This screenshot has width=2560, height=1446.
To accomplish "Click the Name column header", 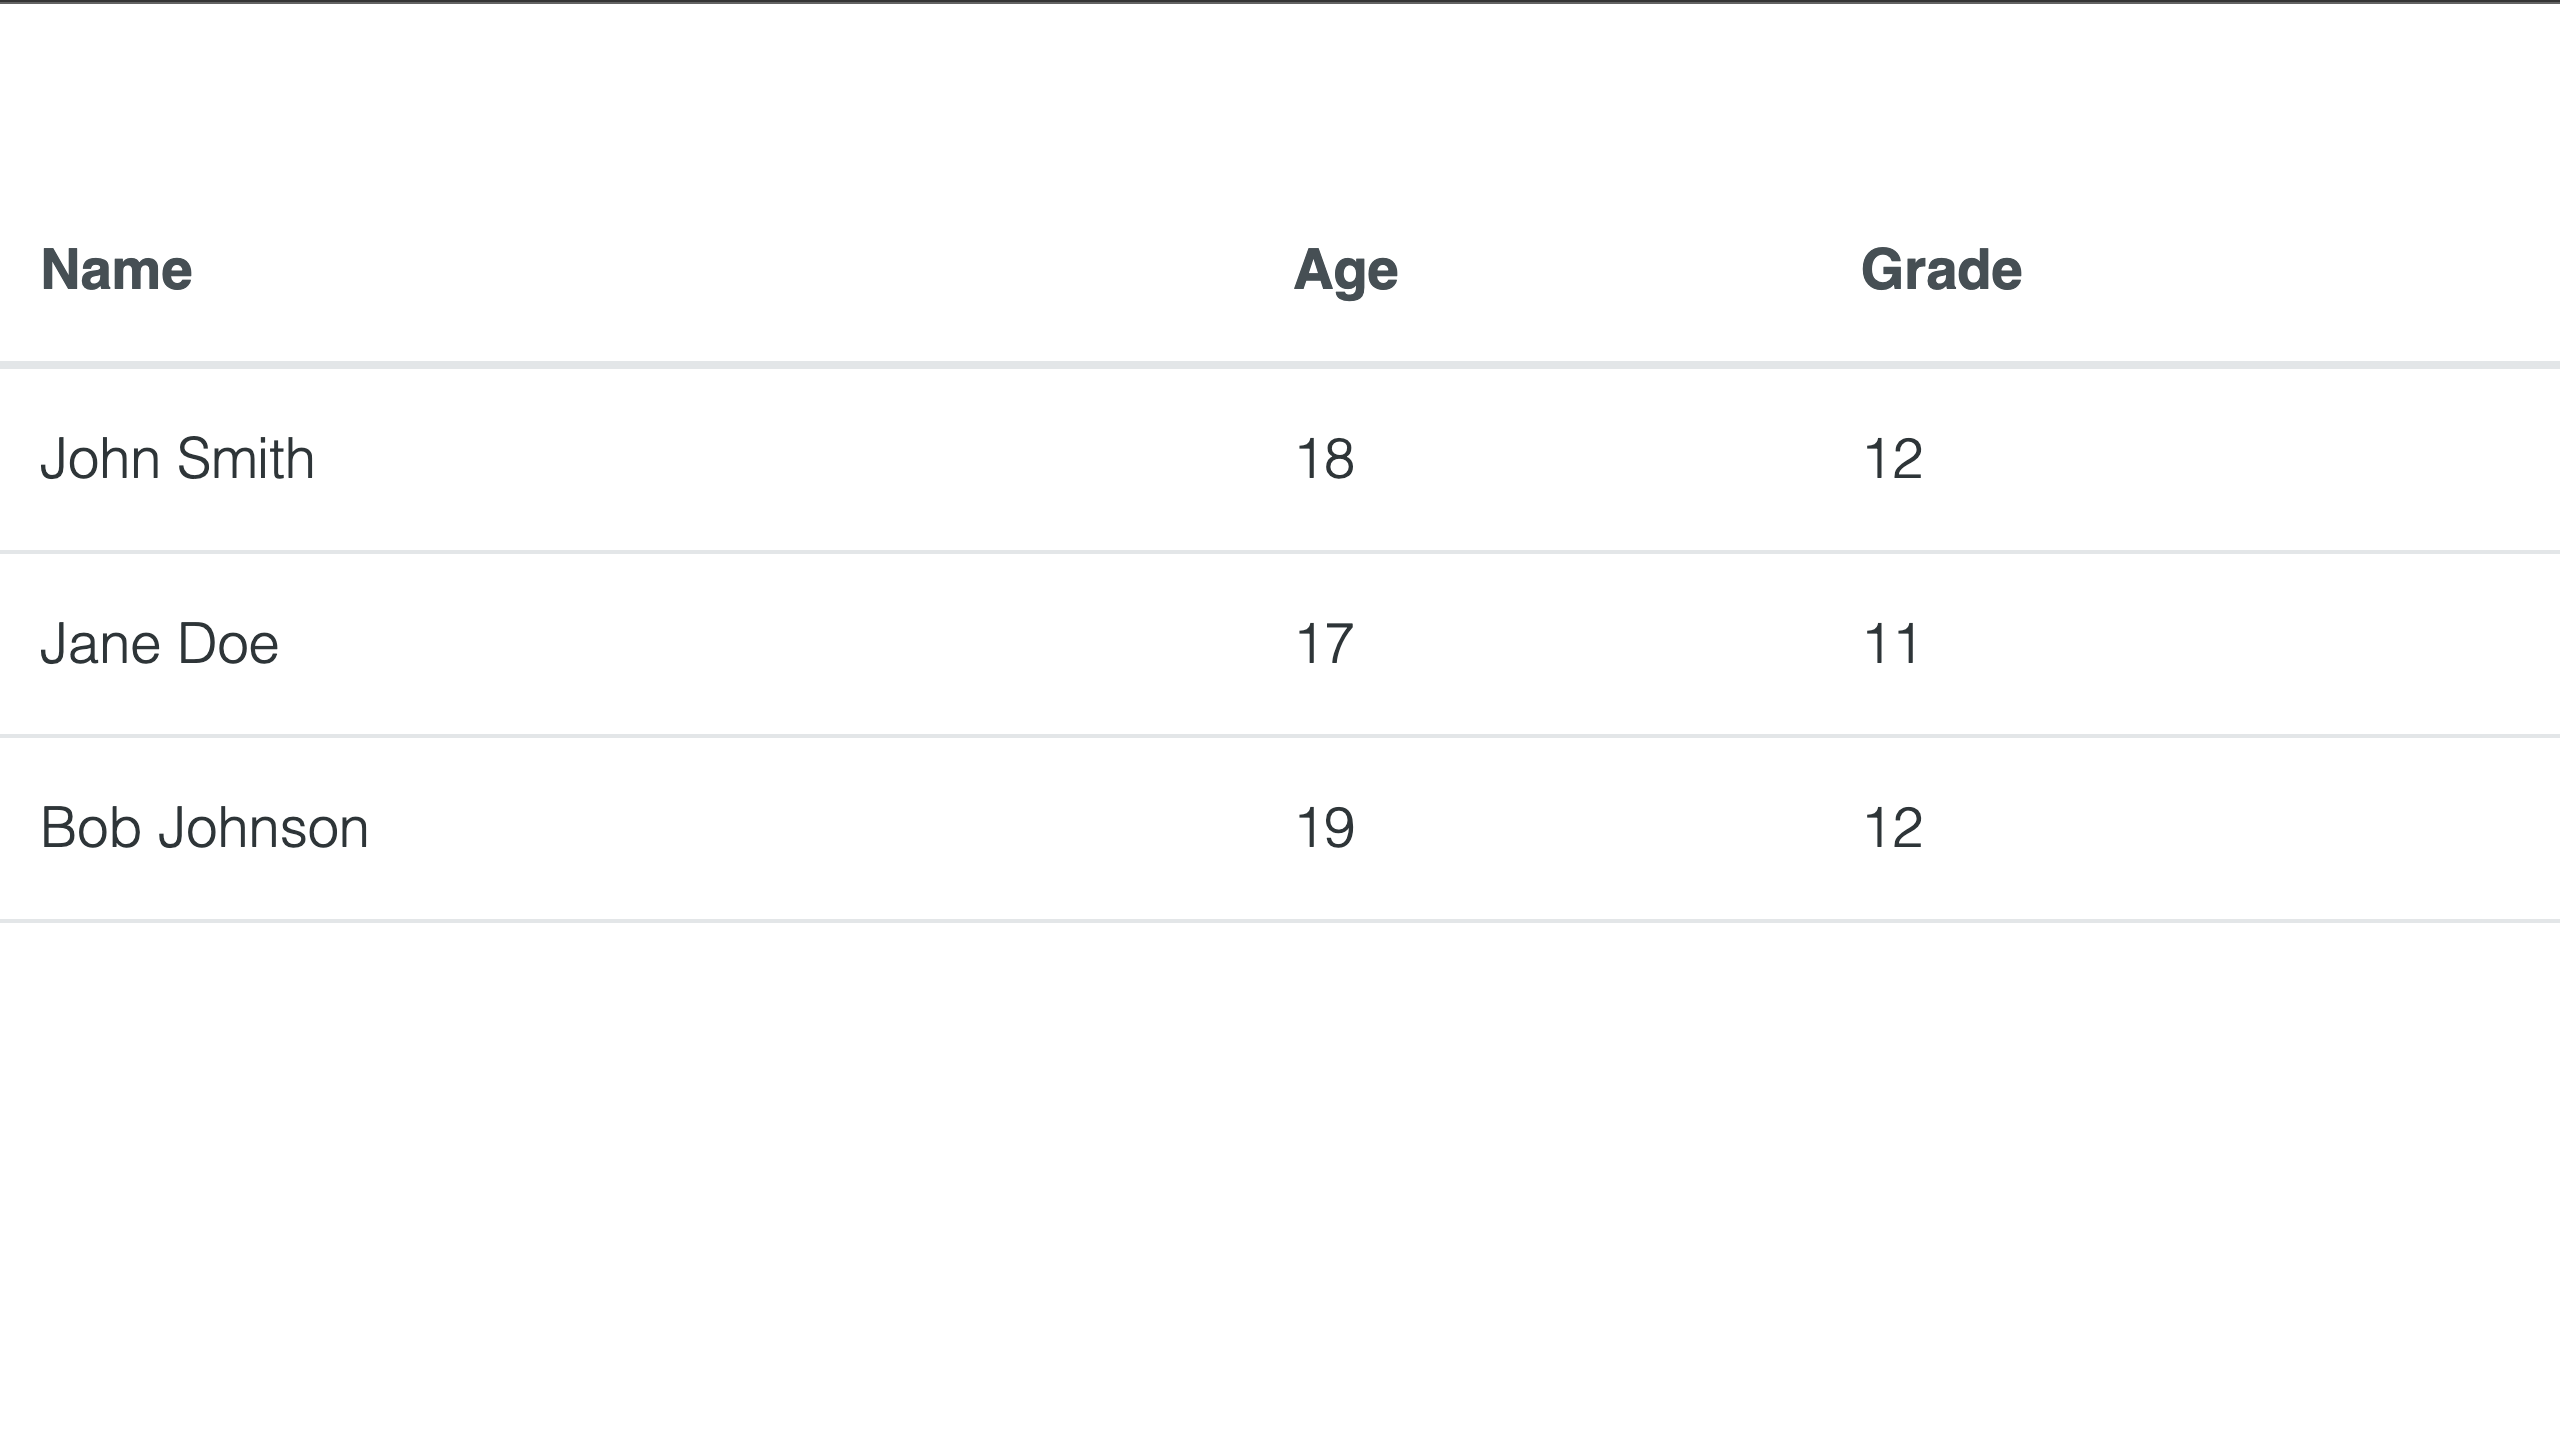I will [x=116, y=270].
